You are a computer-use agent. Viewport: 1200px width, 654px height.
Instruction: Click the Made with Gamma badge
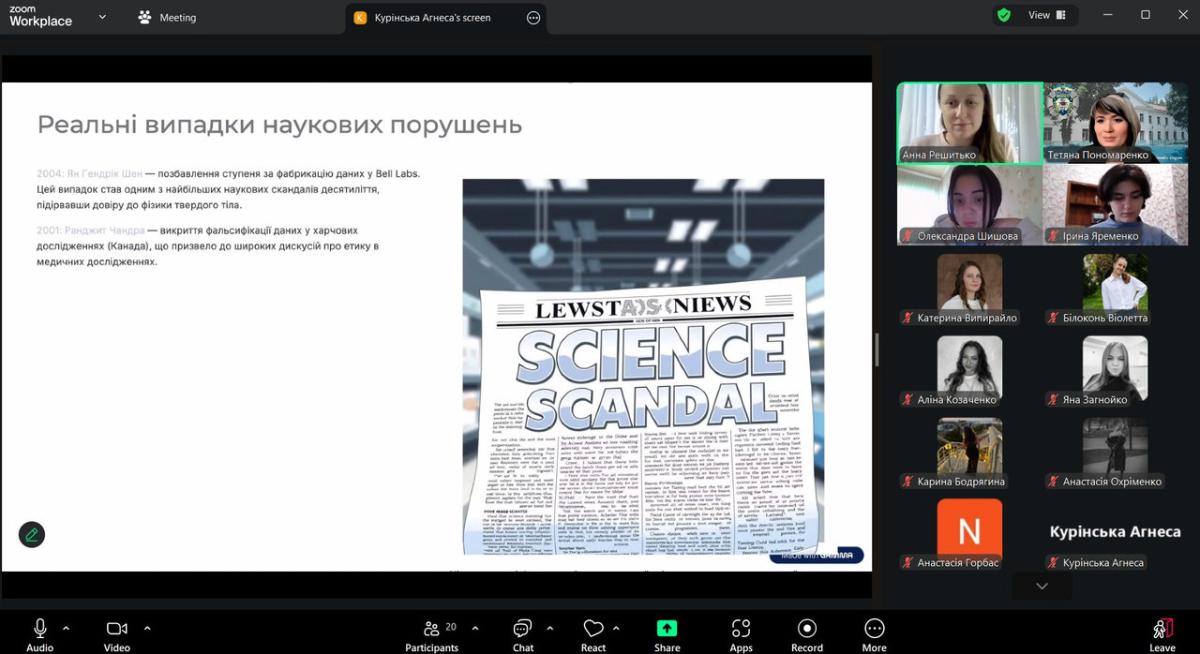click(816, 556)
